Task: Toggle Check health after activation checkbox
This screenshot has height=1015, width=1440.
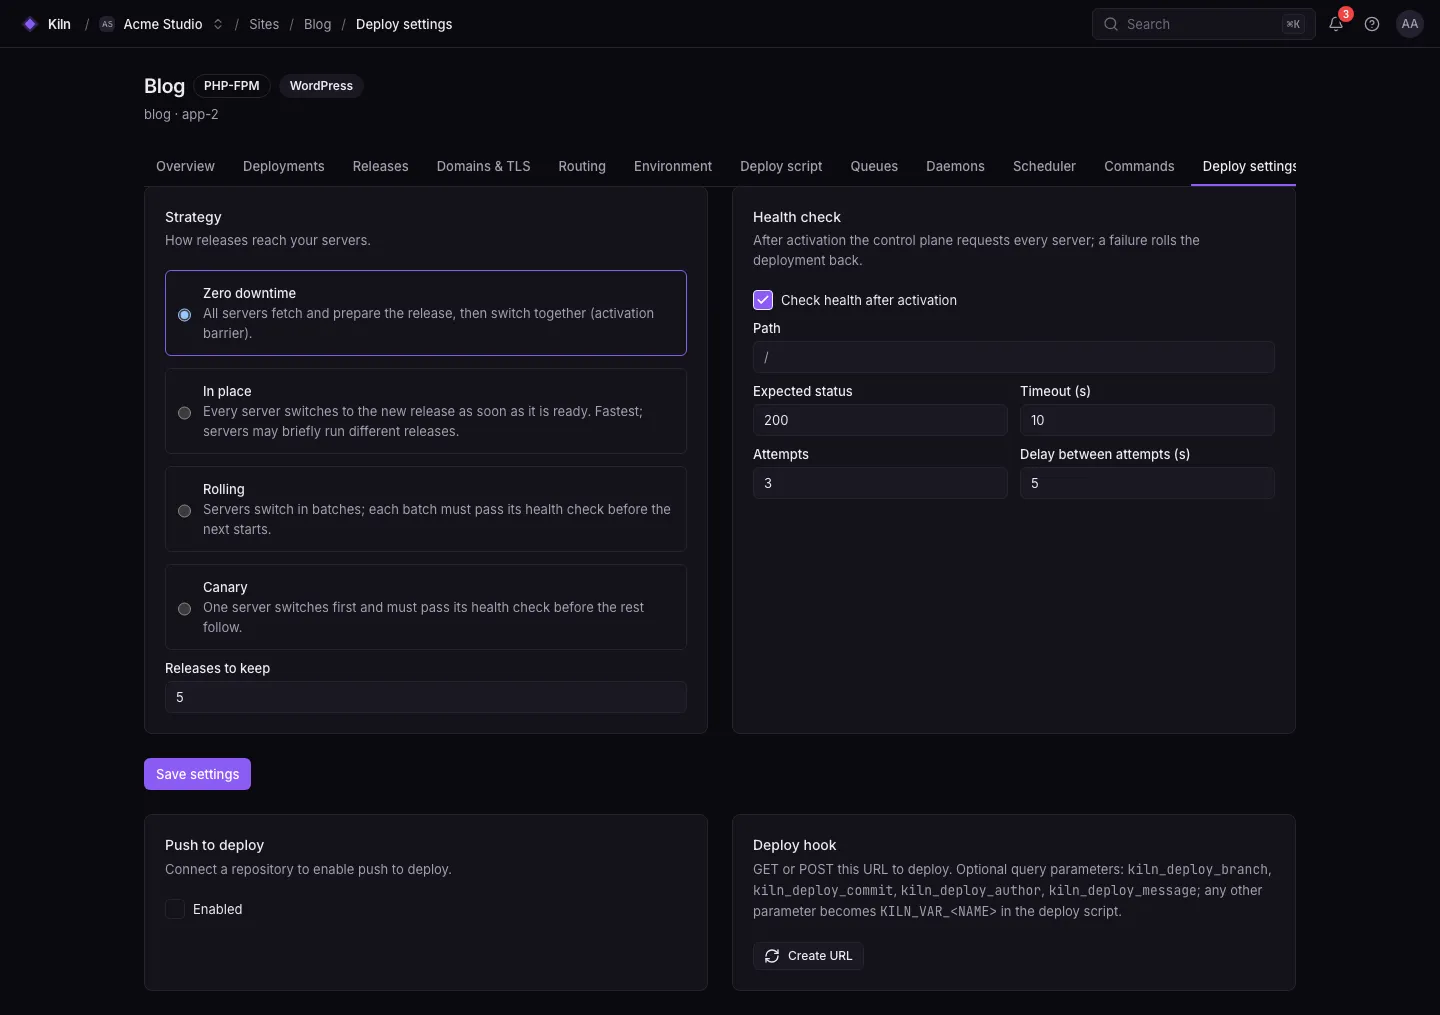Action: [763, 300]
